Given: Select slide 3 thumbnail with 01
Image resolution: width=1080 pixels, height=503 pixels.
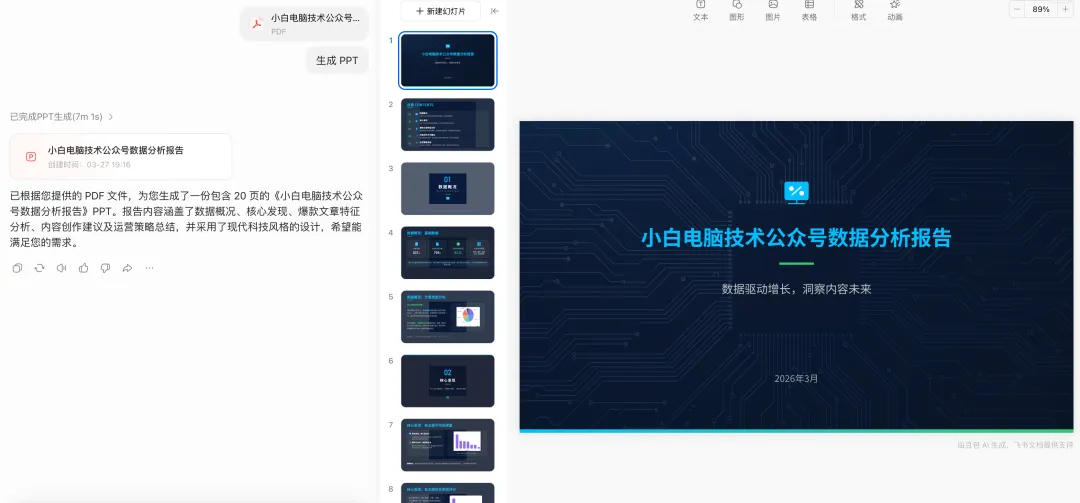Looking at the screenshot, I should click(448, 188).
